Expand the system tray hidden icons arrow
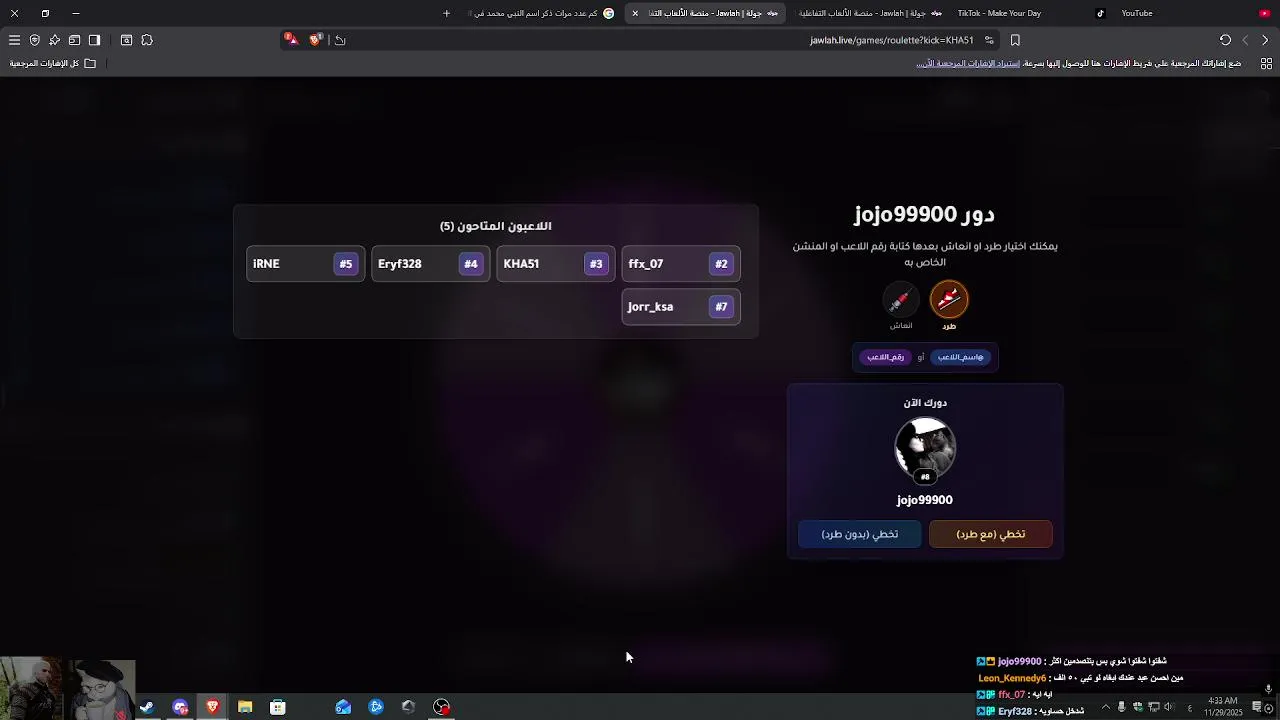Viewport: 1280px width, 720px height. 1105,707
